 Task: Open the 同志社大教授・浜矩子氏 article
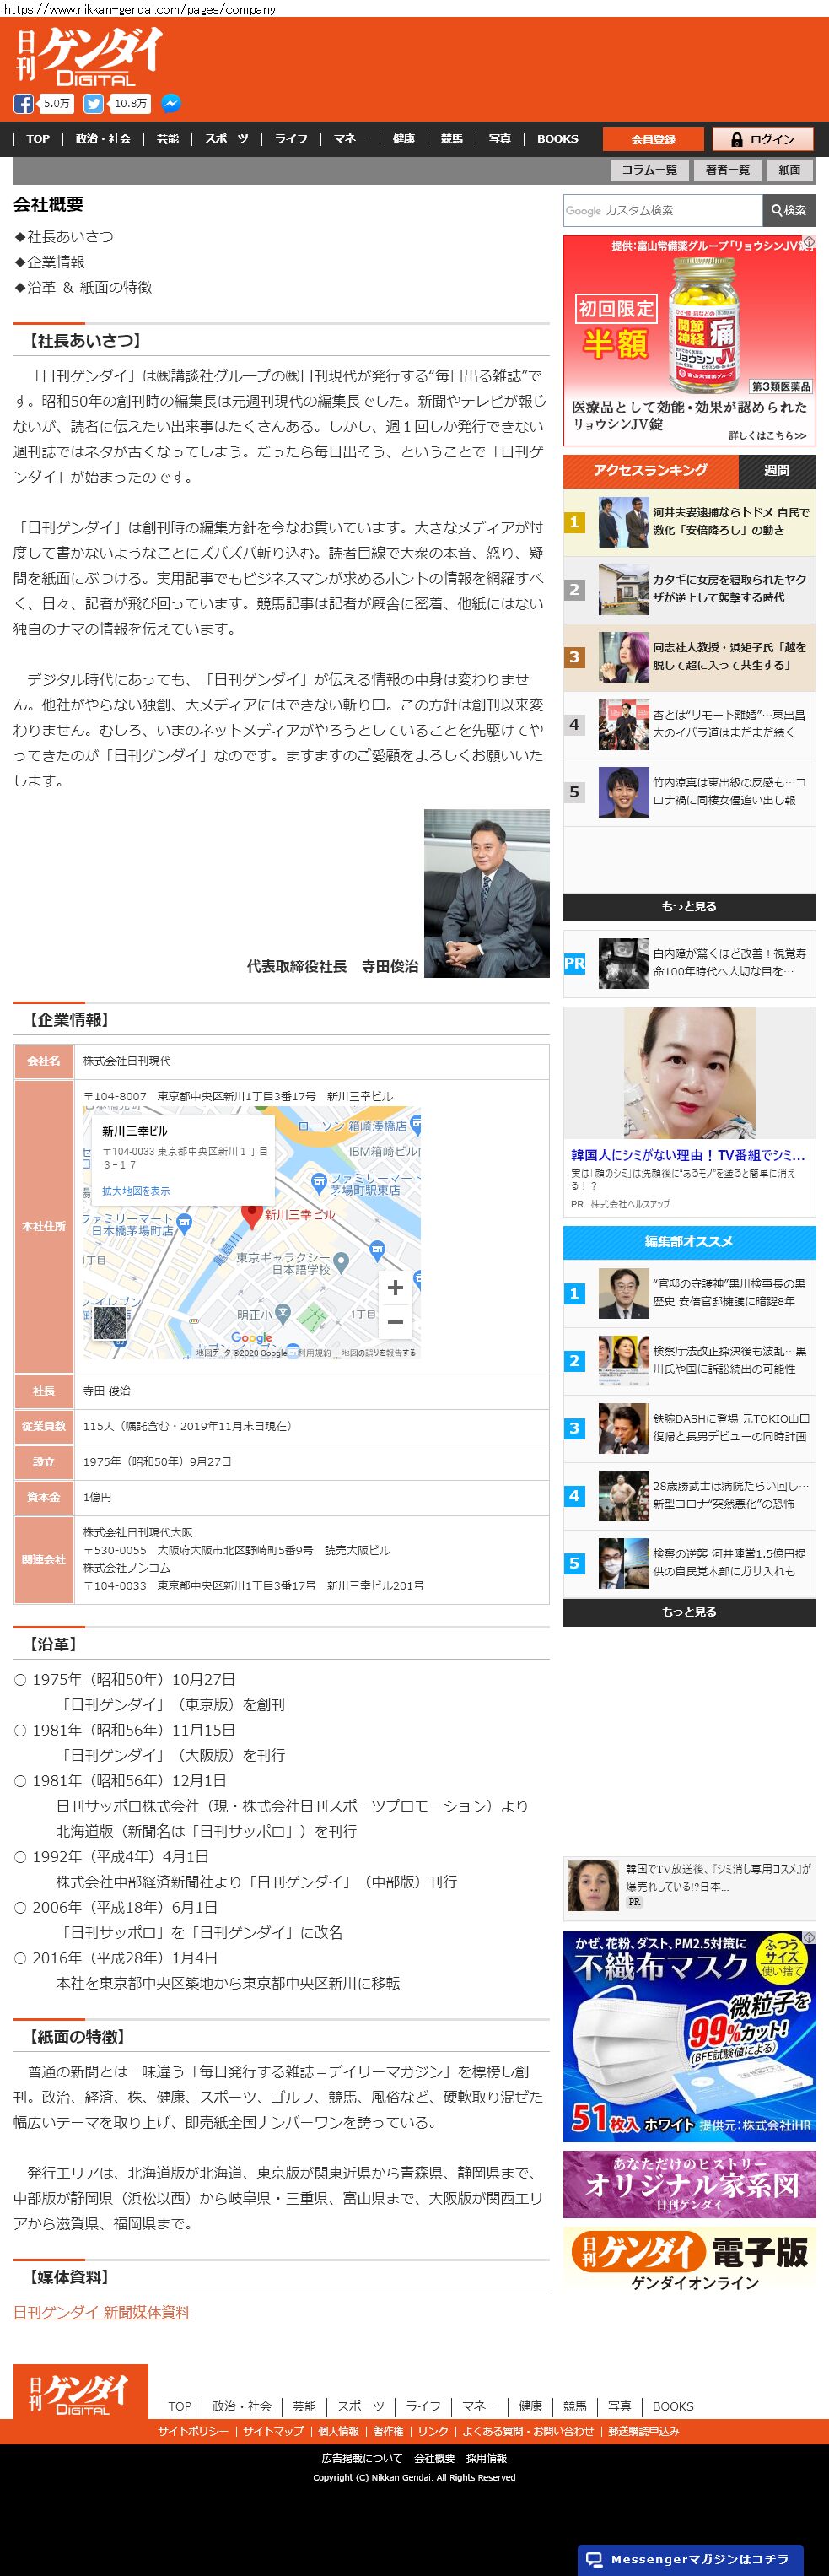pyautogui.click(x=689, y=656)
